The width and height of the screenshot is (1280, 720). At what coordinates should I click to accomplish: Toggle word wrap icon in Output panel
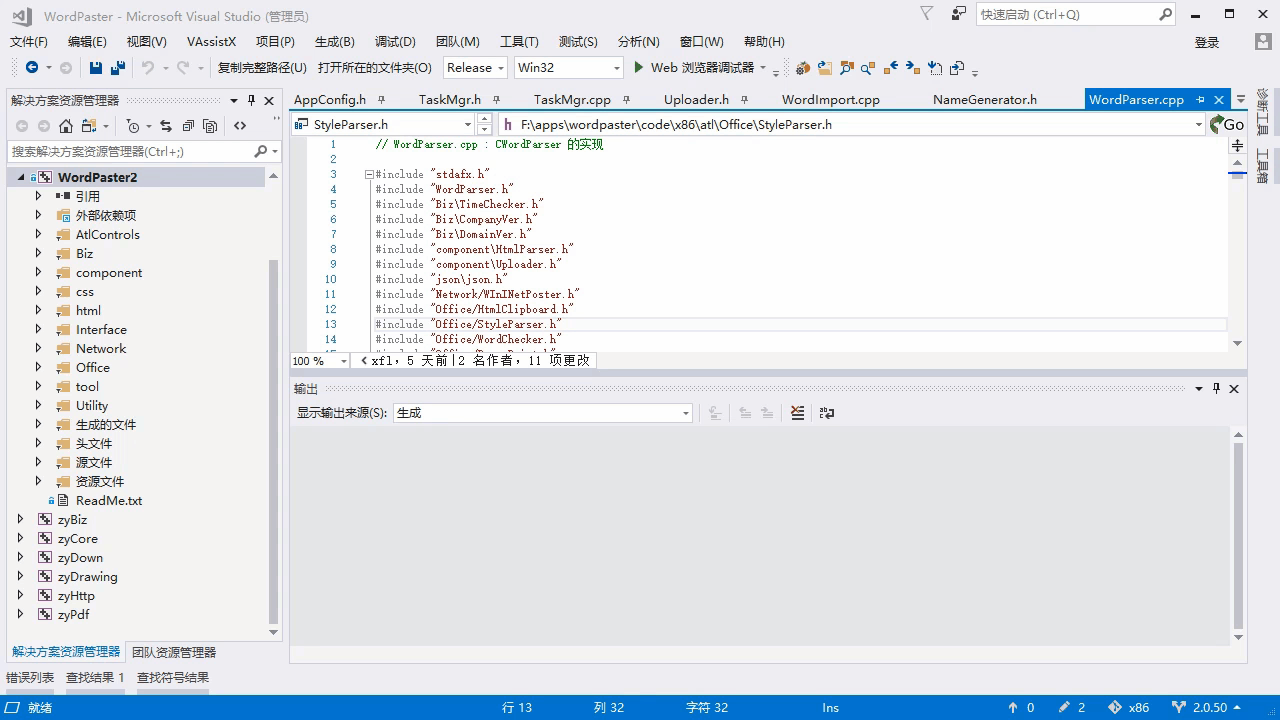point(827,413)
